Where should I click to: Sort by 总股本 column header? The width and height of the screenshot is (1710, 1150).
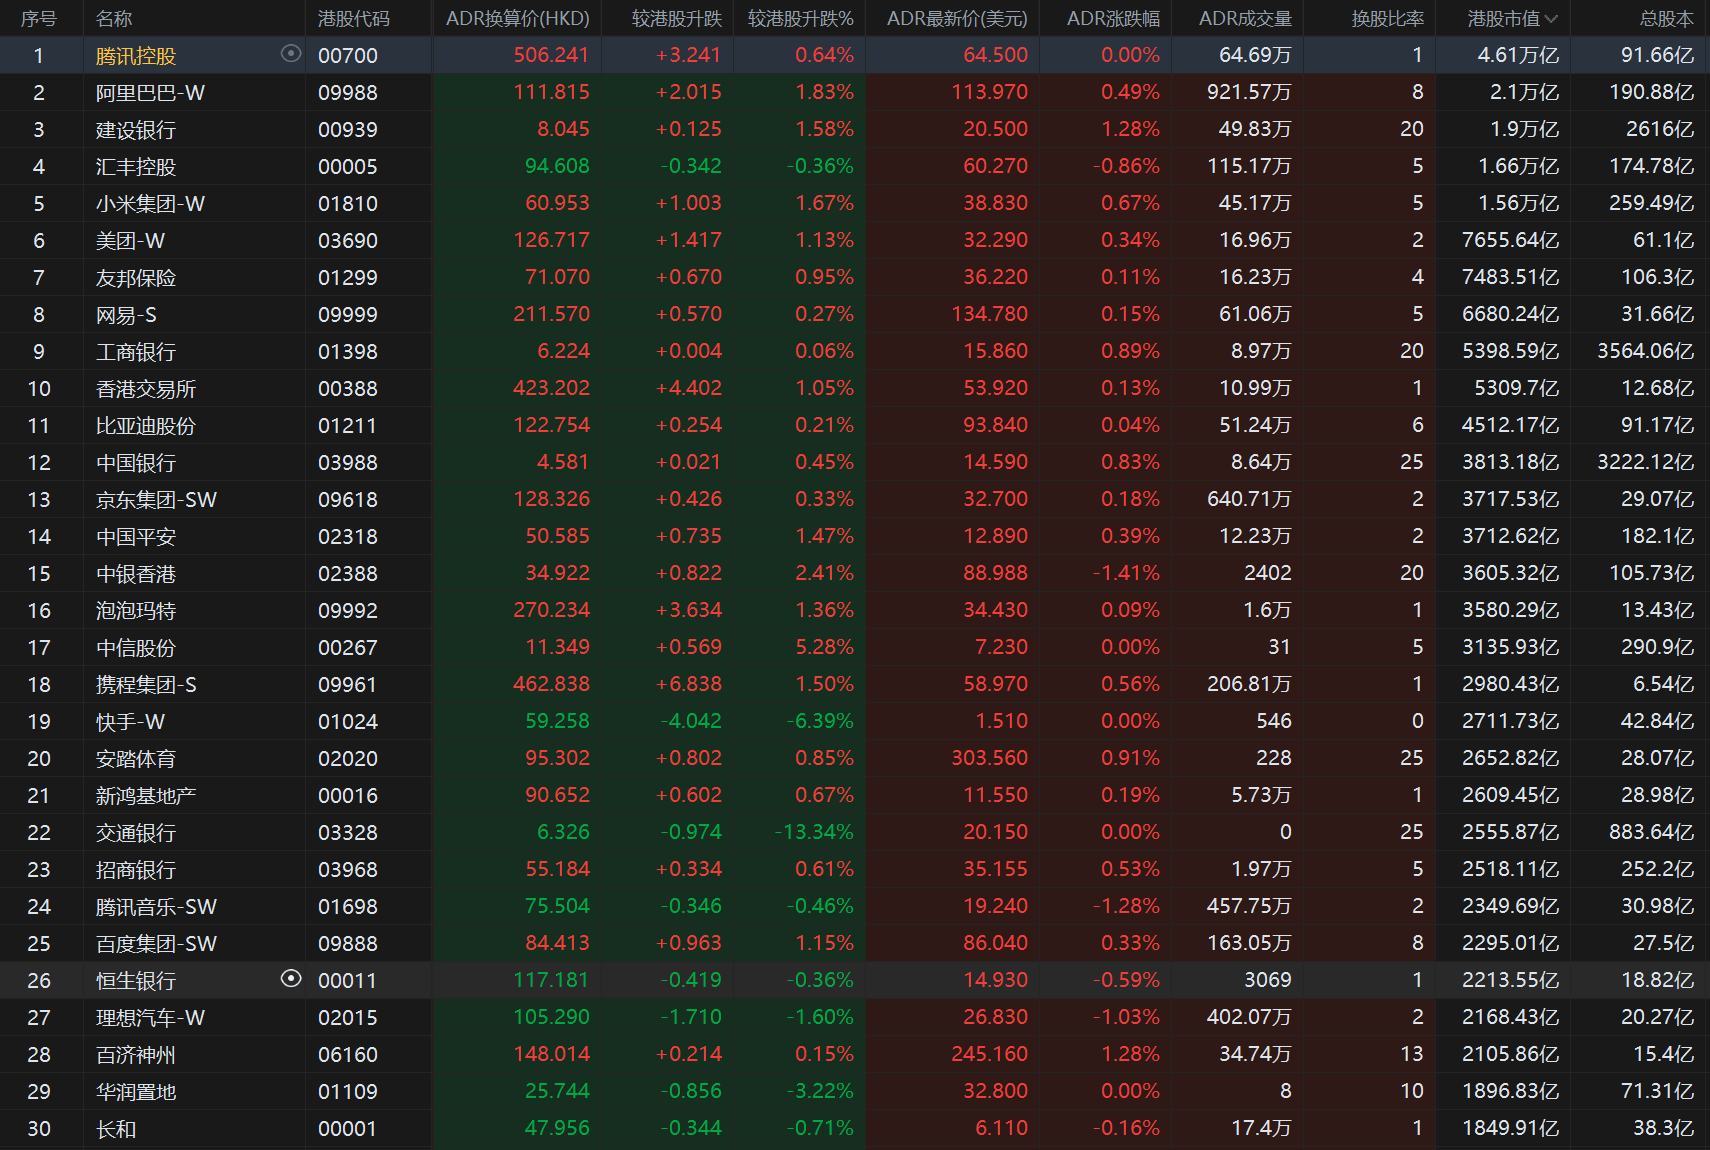tap(1667, 19)
